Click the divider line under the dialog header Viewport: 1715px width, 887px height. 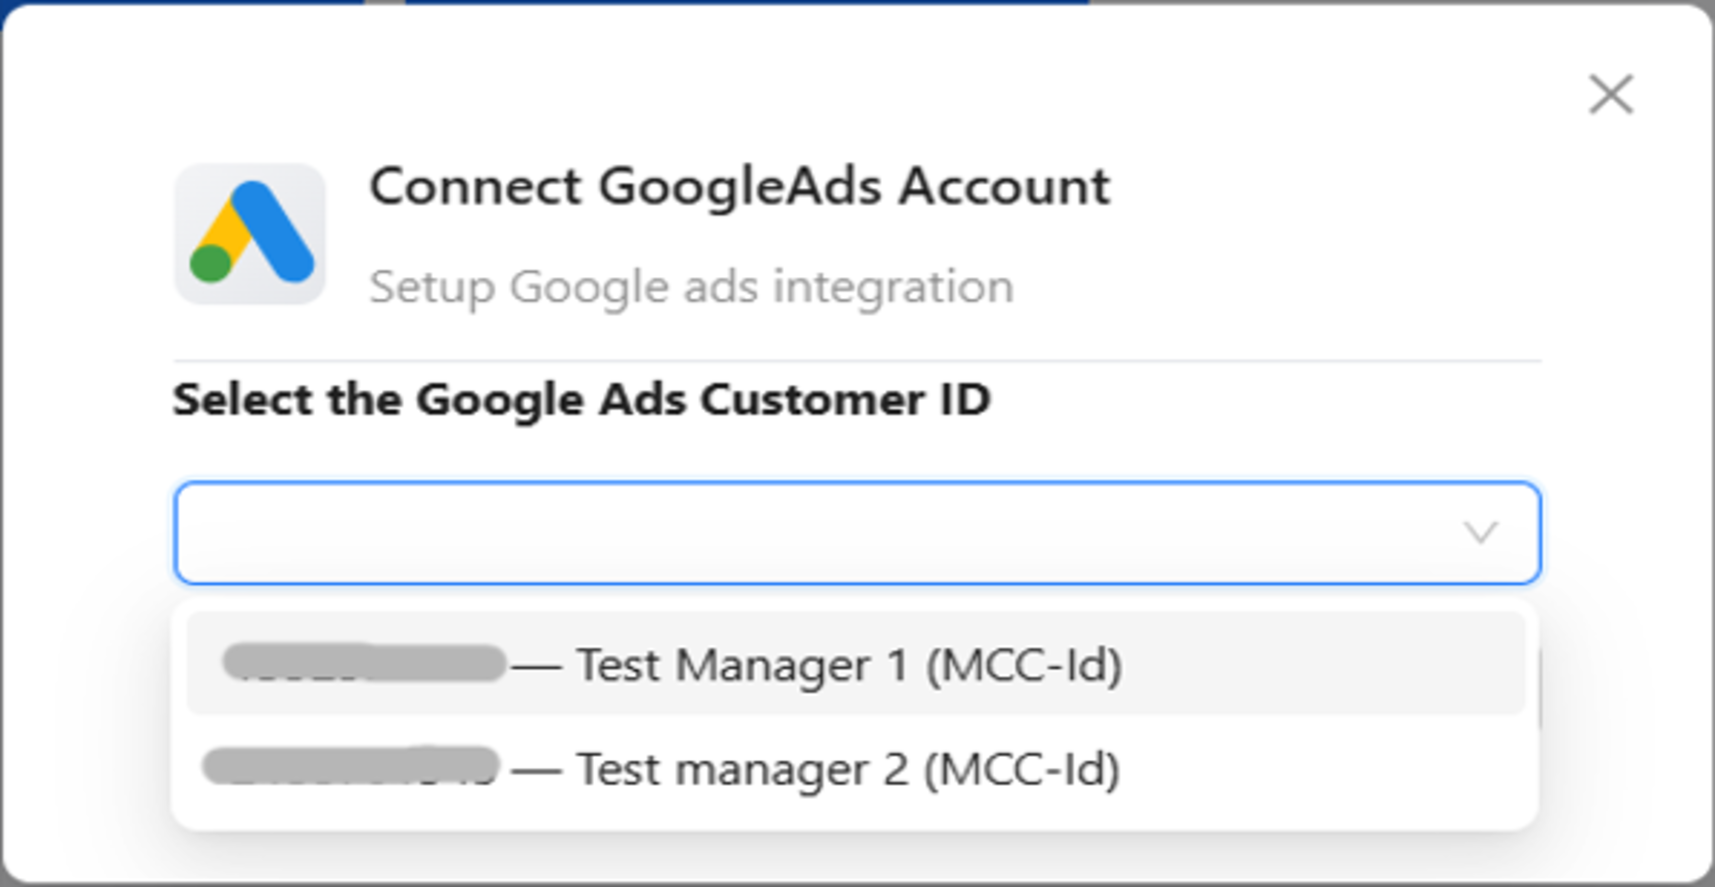click(856, 360)
